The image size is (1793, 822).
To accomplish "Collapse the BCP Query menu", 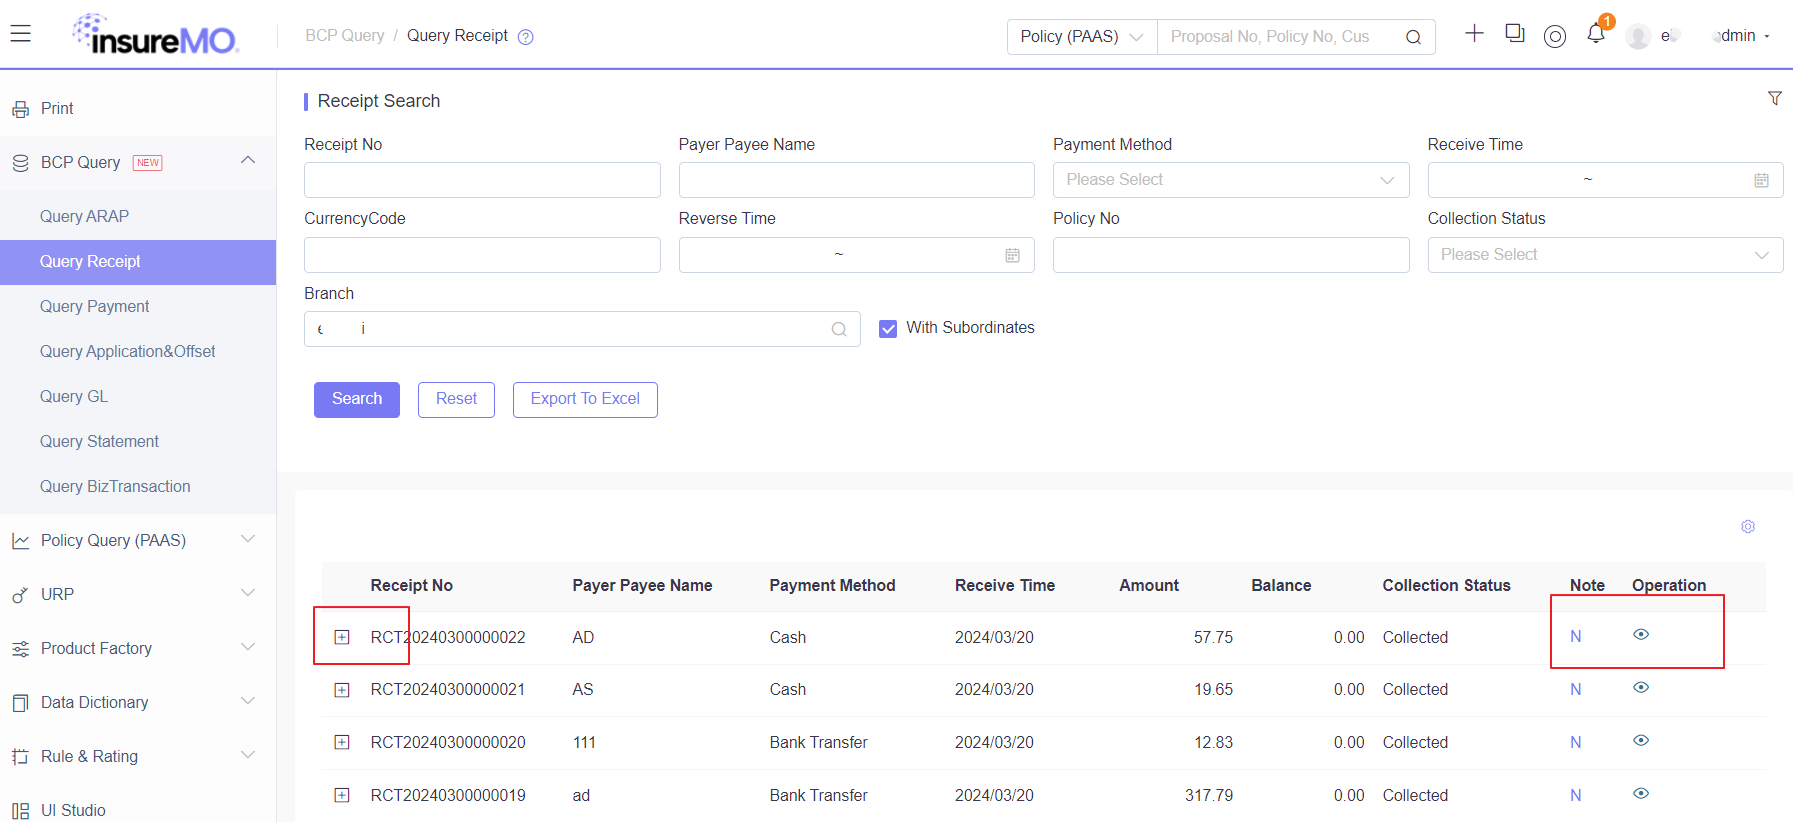I will pos(248,160).
